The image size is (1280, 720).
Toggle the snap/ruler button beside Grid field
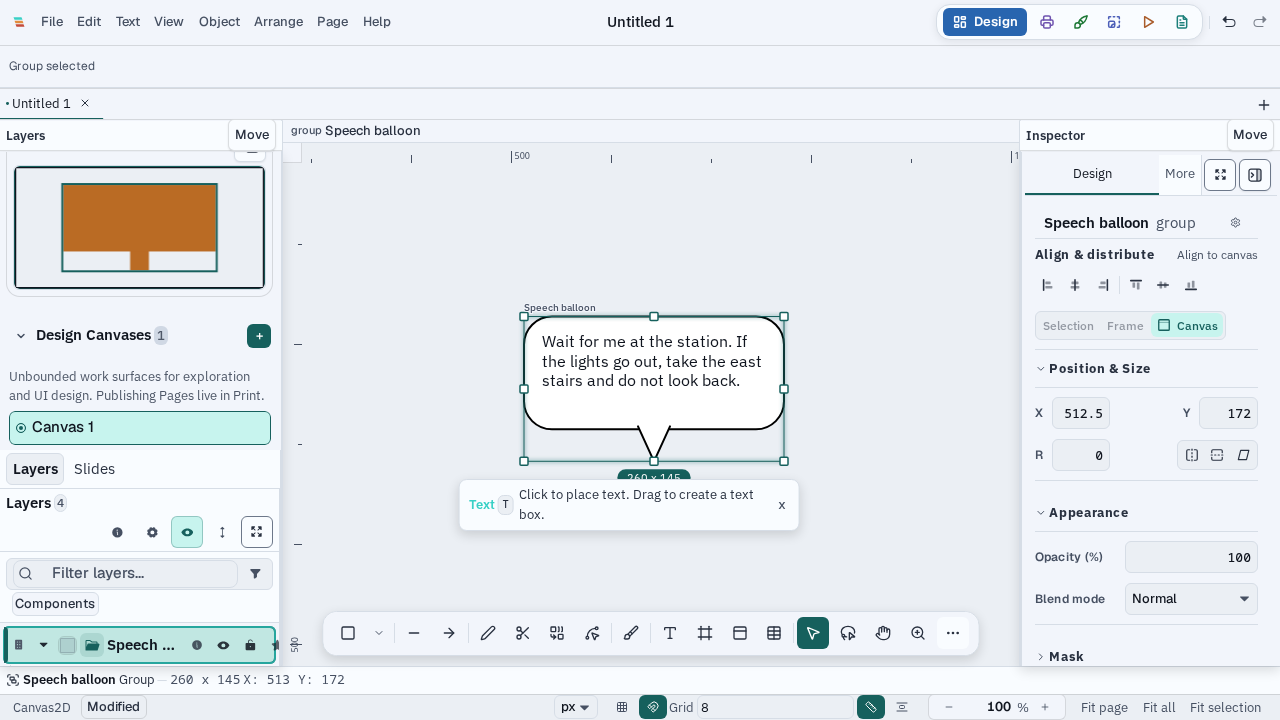pyautogui.click(x=871, y=707)
